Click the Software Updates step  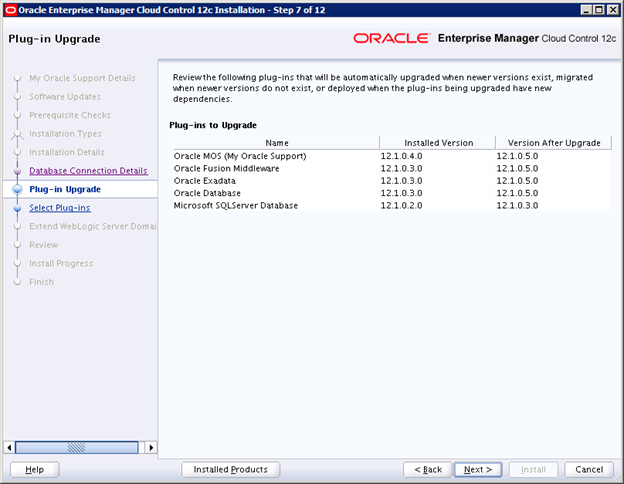pos(65,97)
